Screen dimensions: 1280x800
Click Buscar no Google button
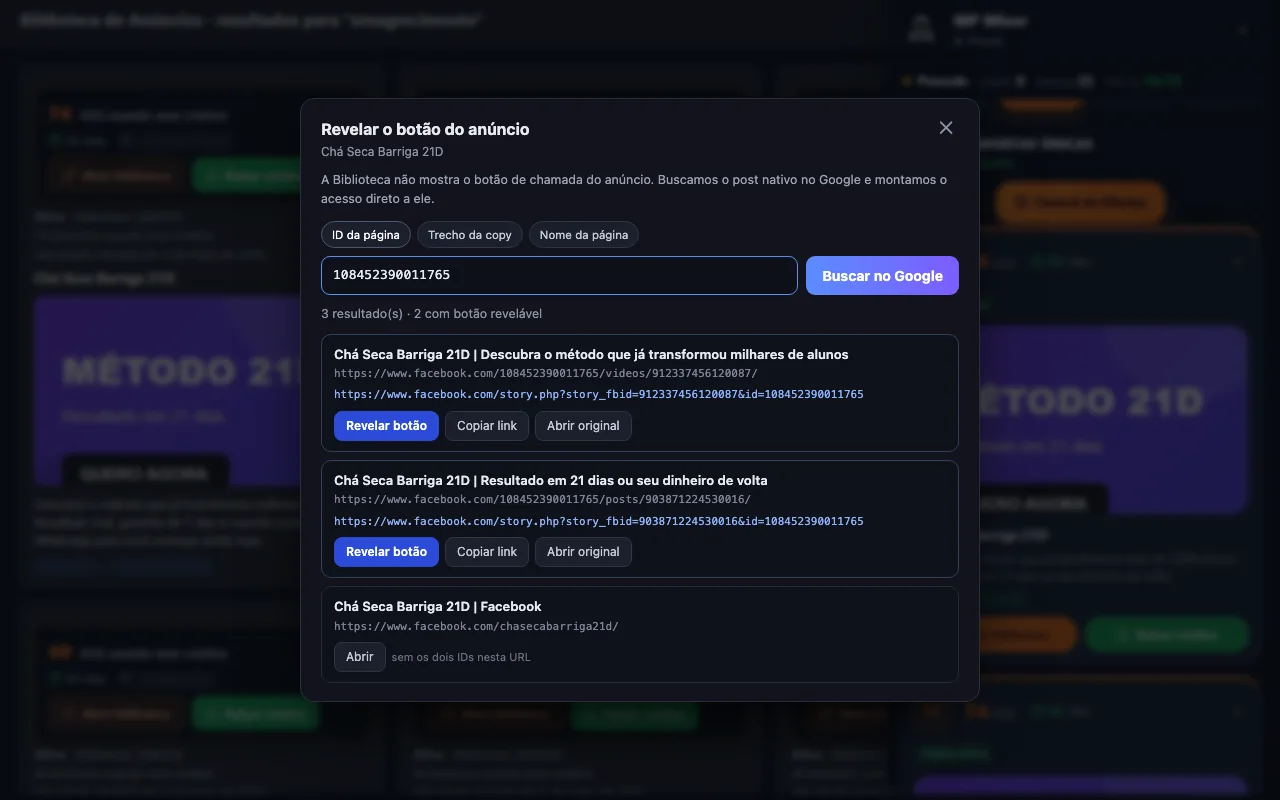tap(882, 276)
